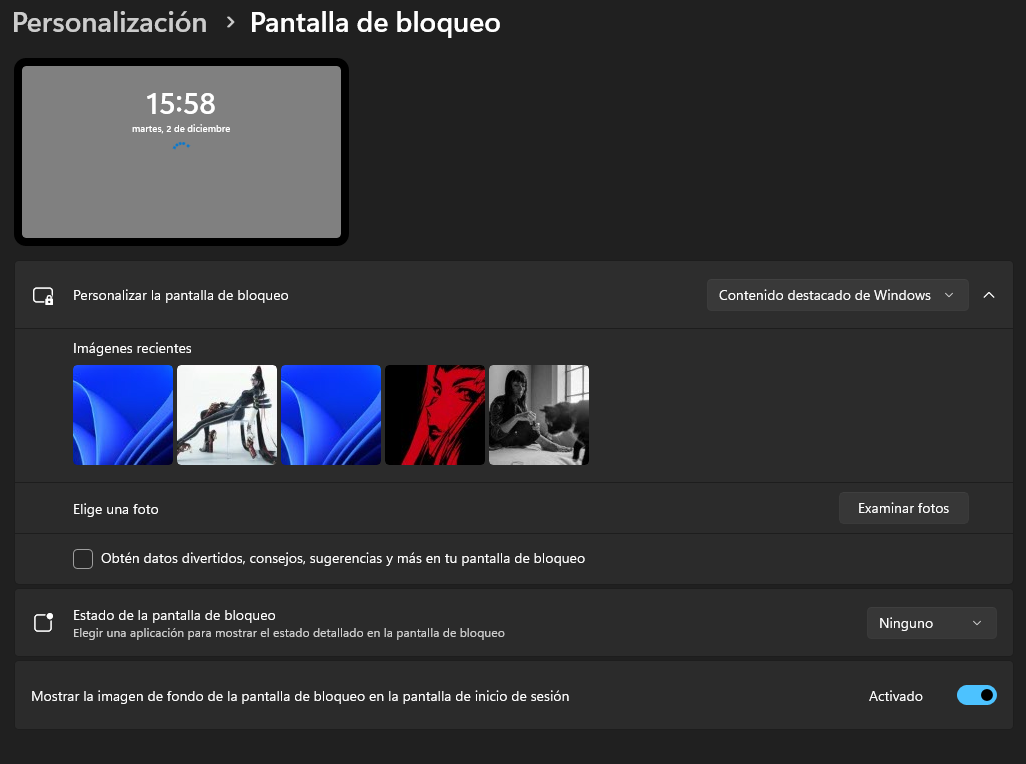Click the Personalizar la pantalla de bloqueo label
Image resolution: width=1026 pixels, height=764 pixels.
(x=181, y=296)
